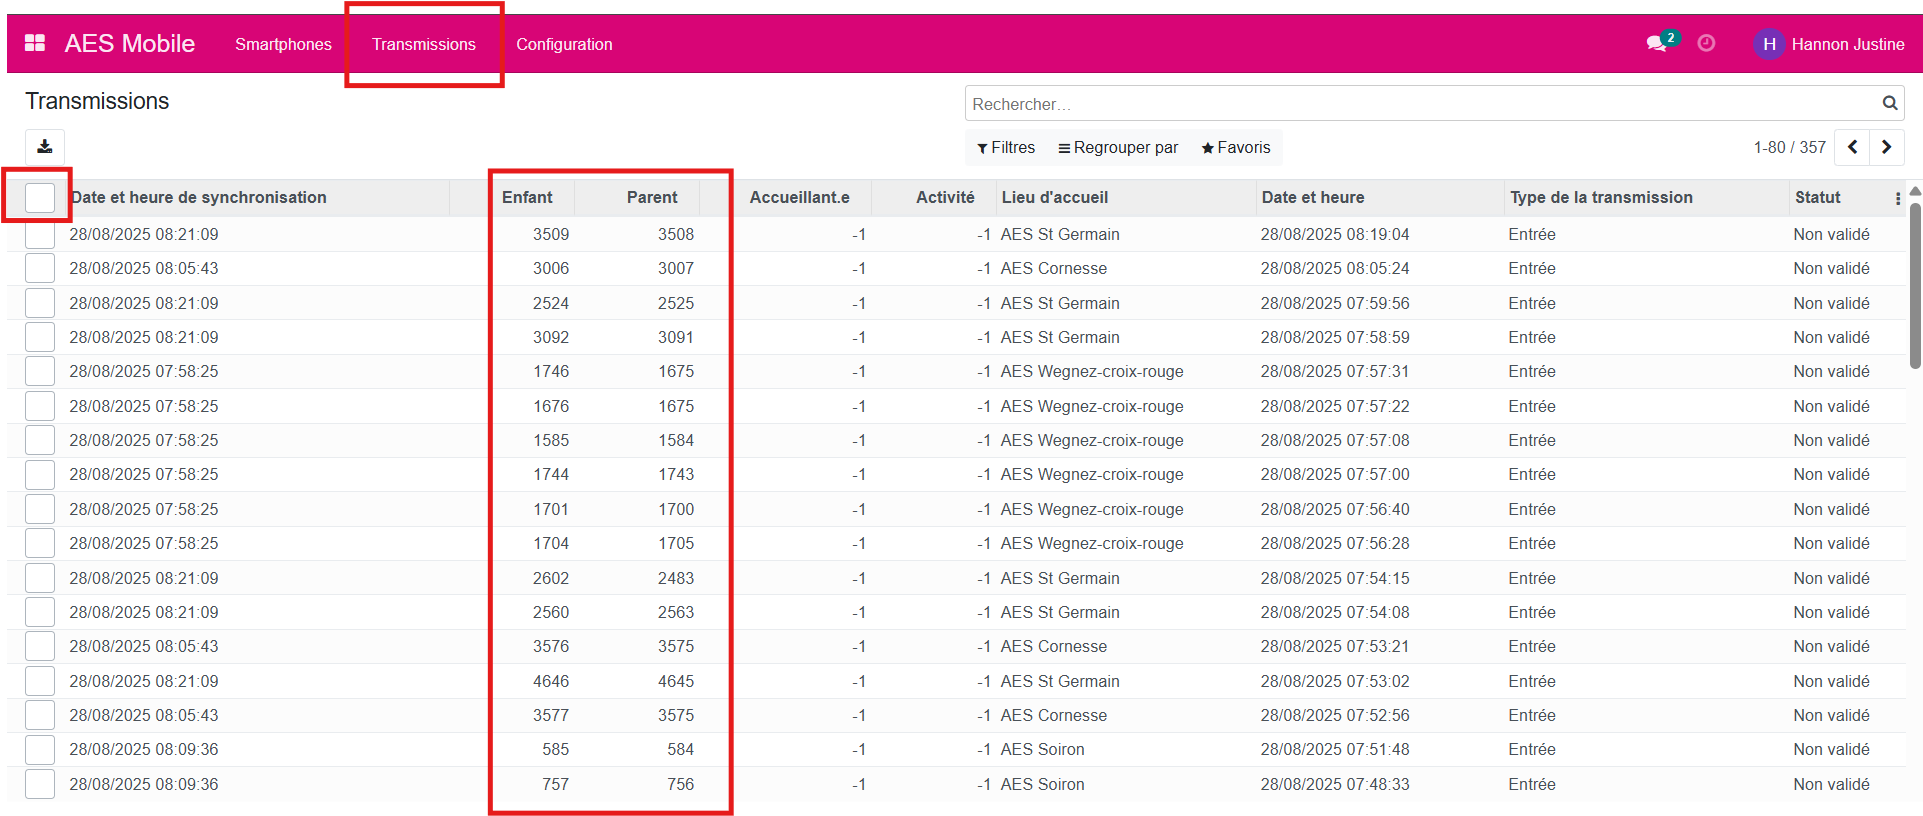Viewport: 1923px width, 816px height.
Task: Click into the Rechercher search field
Action: (1420, 104)
